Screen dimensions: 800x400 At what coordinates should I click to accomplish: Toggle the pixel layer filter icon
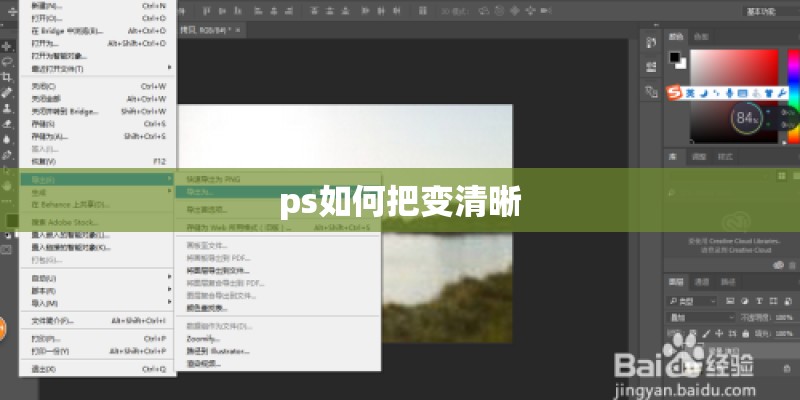(730, 301)
